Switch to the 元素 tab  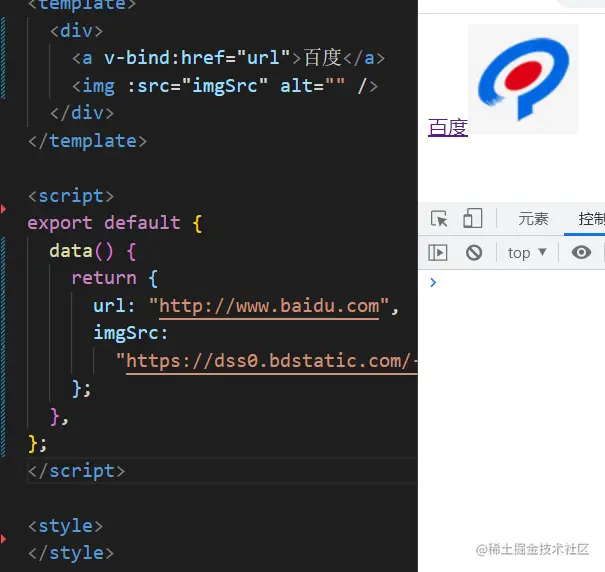(533, 219)
